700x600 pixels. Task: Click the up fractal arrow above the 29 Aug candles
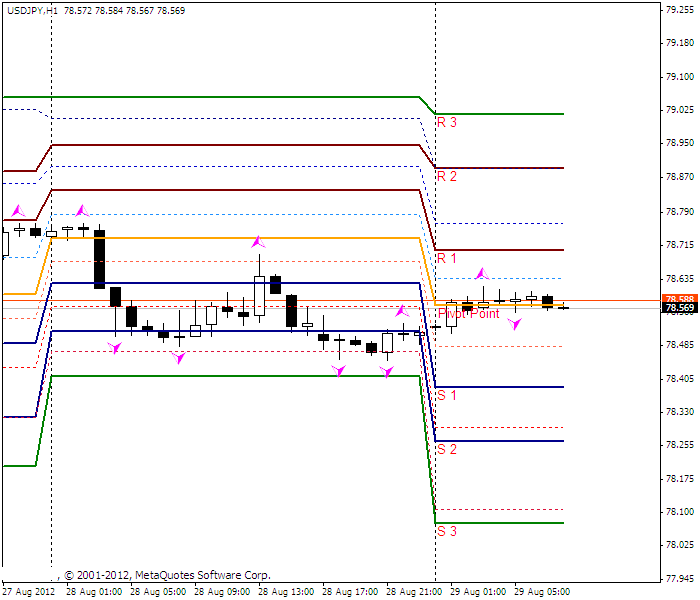482,273
